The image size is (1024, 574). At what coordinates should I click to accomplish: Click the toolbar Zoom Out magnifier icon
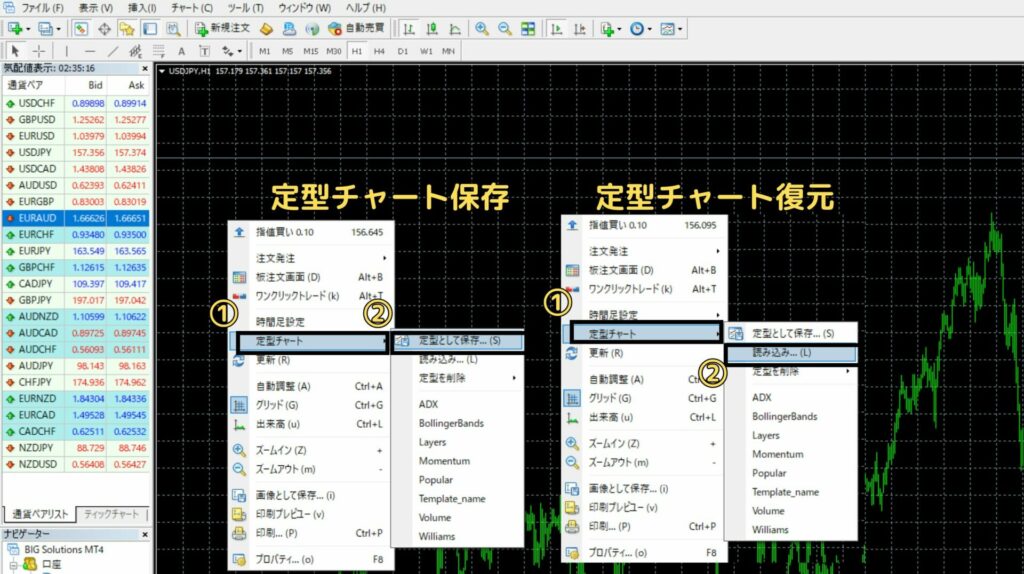(x=504, y=28)
